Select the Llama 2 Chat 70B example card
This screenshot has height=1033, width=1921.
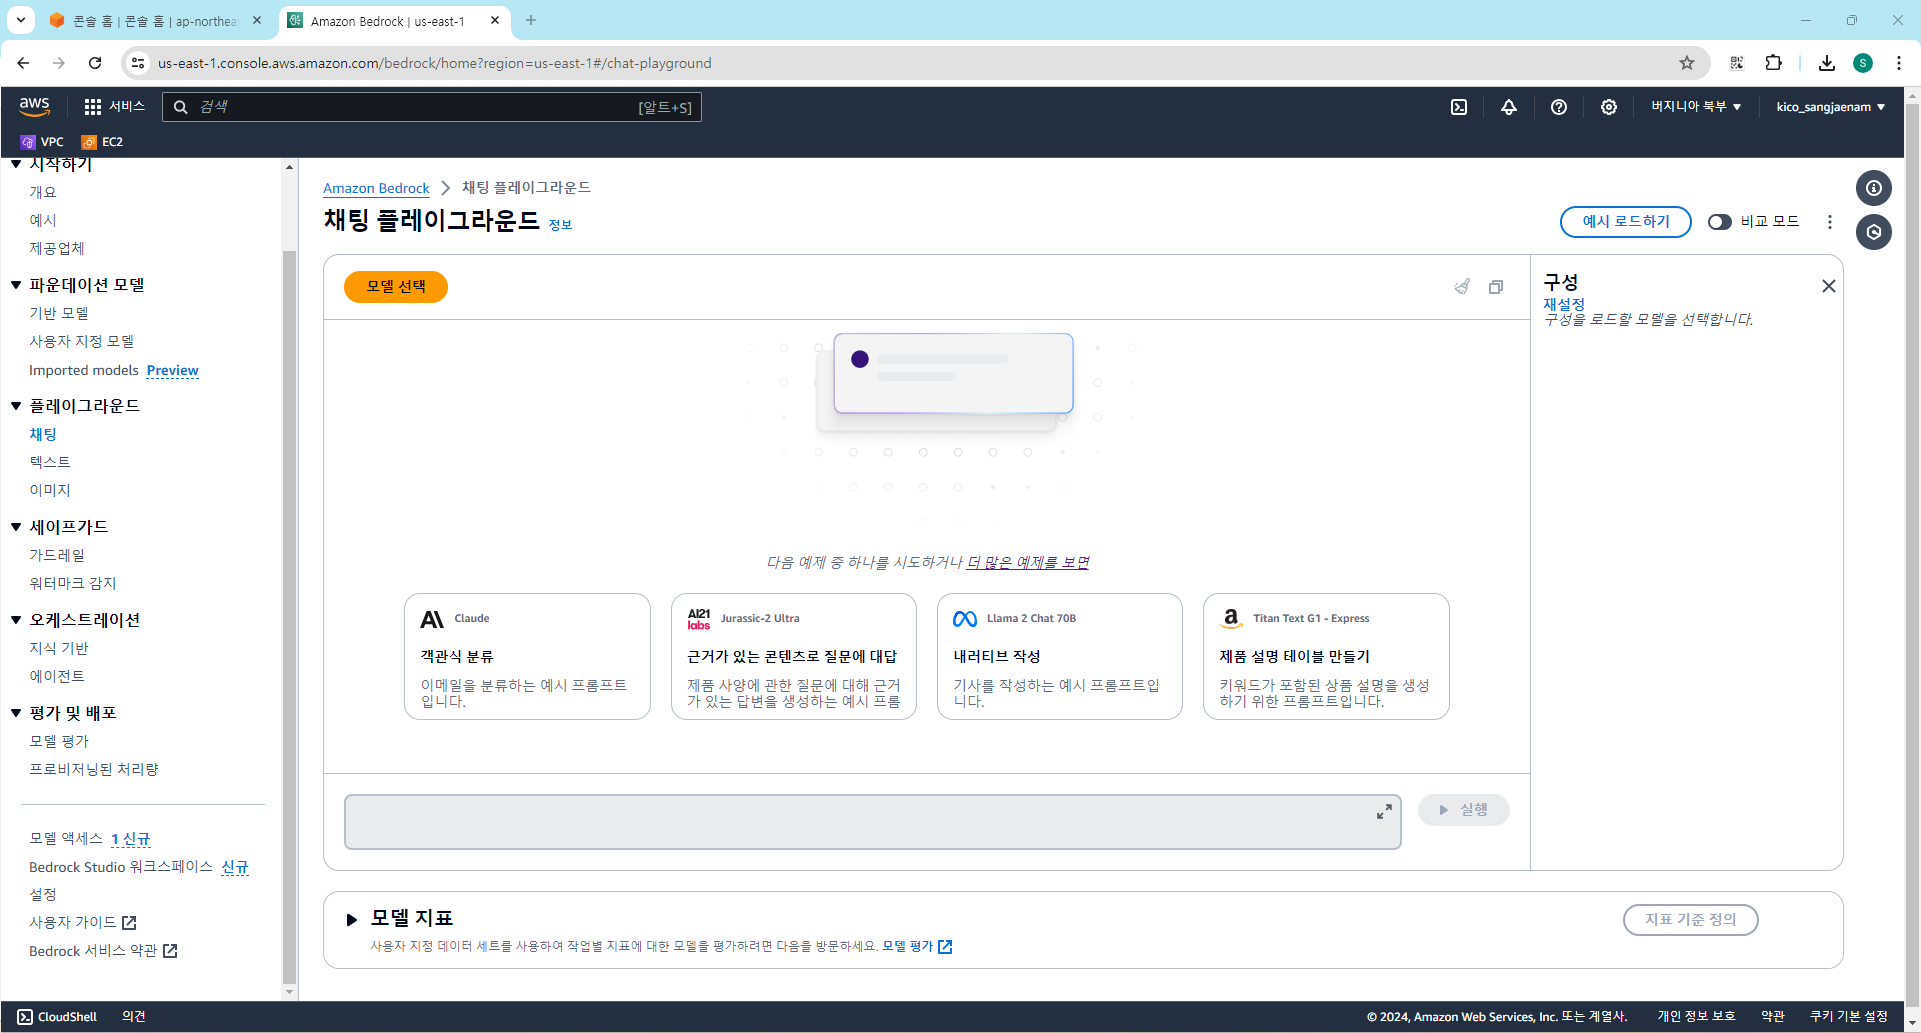click(x=1060, y=657)
